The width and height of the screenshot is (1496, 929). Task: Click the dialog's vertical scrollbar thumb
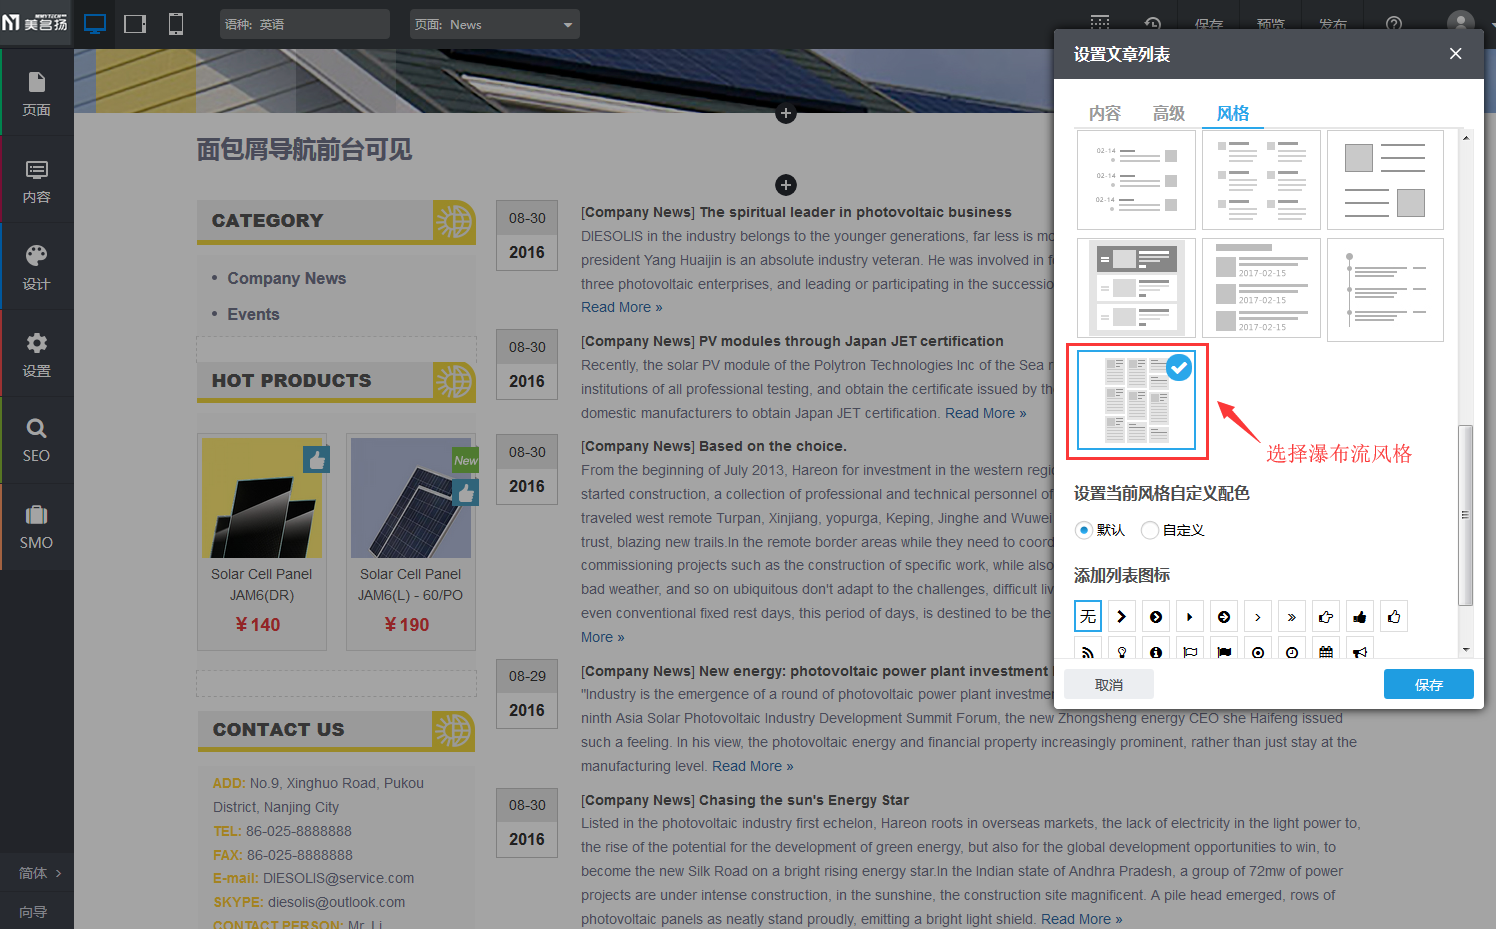(x=1465, y=515)
